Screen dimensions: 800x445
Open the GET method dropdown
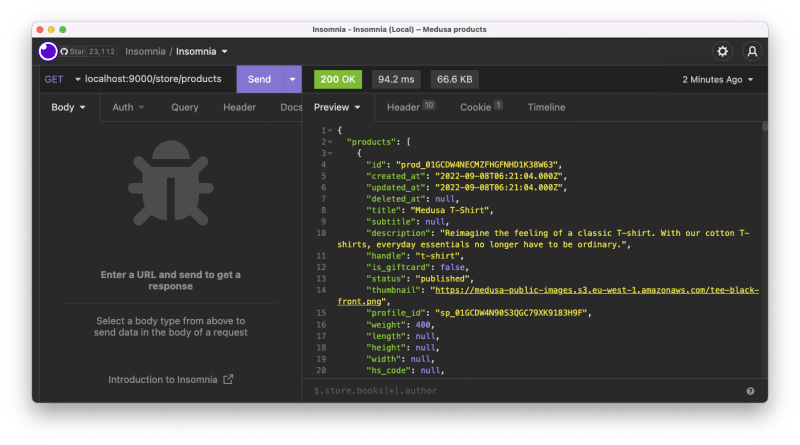62,79
